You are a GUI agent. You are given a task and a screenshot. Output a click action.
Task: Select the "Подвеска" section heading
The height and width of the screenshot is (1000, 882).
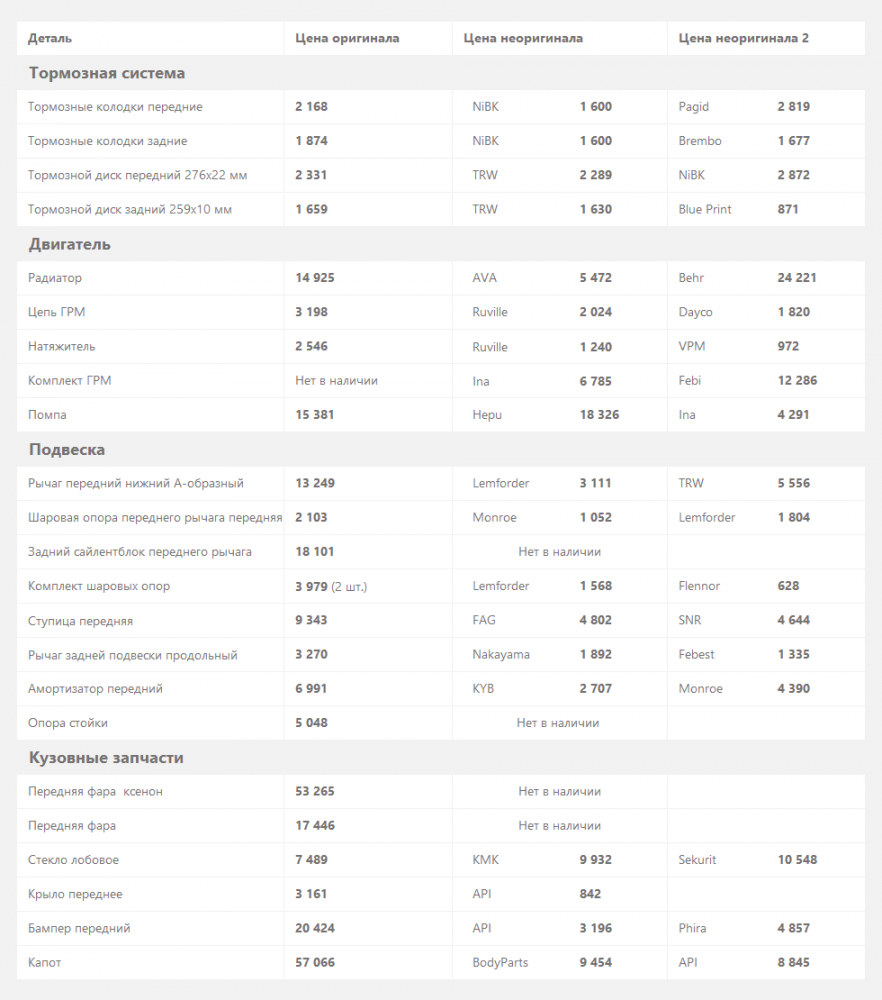coord(67,450)
